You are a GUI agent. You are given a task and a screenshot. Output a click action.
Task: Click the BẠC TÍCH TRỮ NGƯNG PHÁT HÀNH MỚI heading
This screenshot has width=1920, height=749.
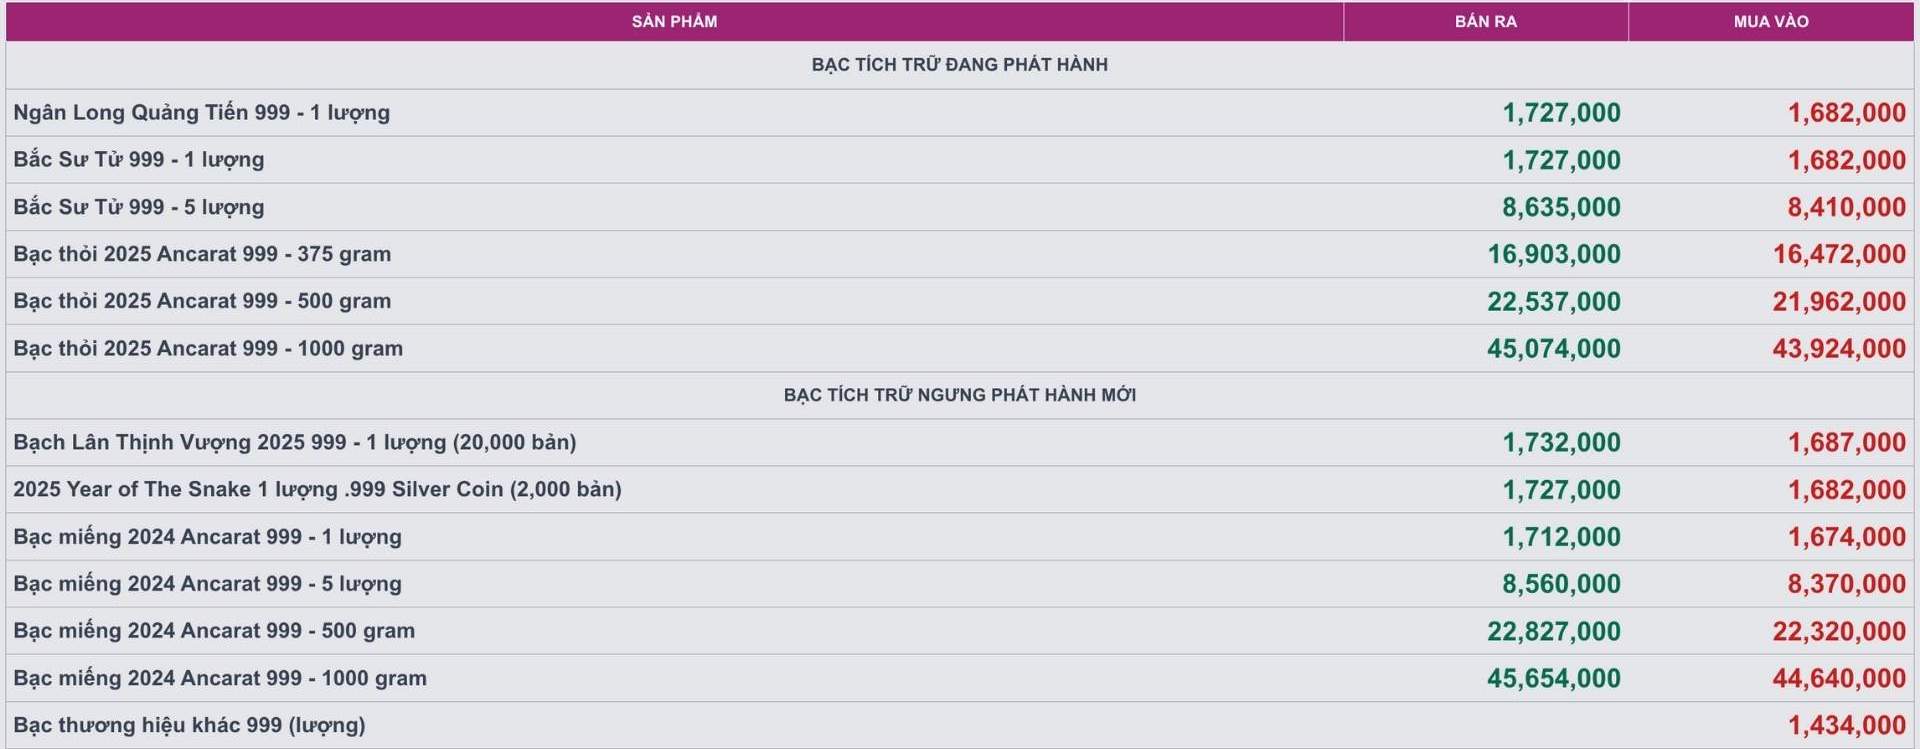[959, 395]
